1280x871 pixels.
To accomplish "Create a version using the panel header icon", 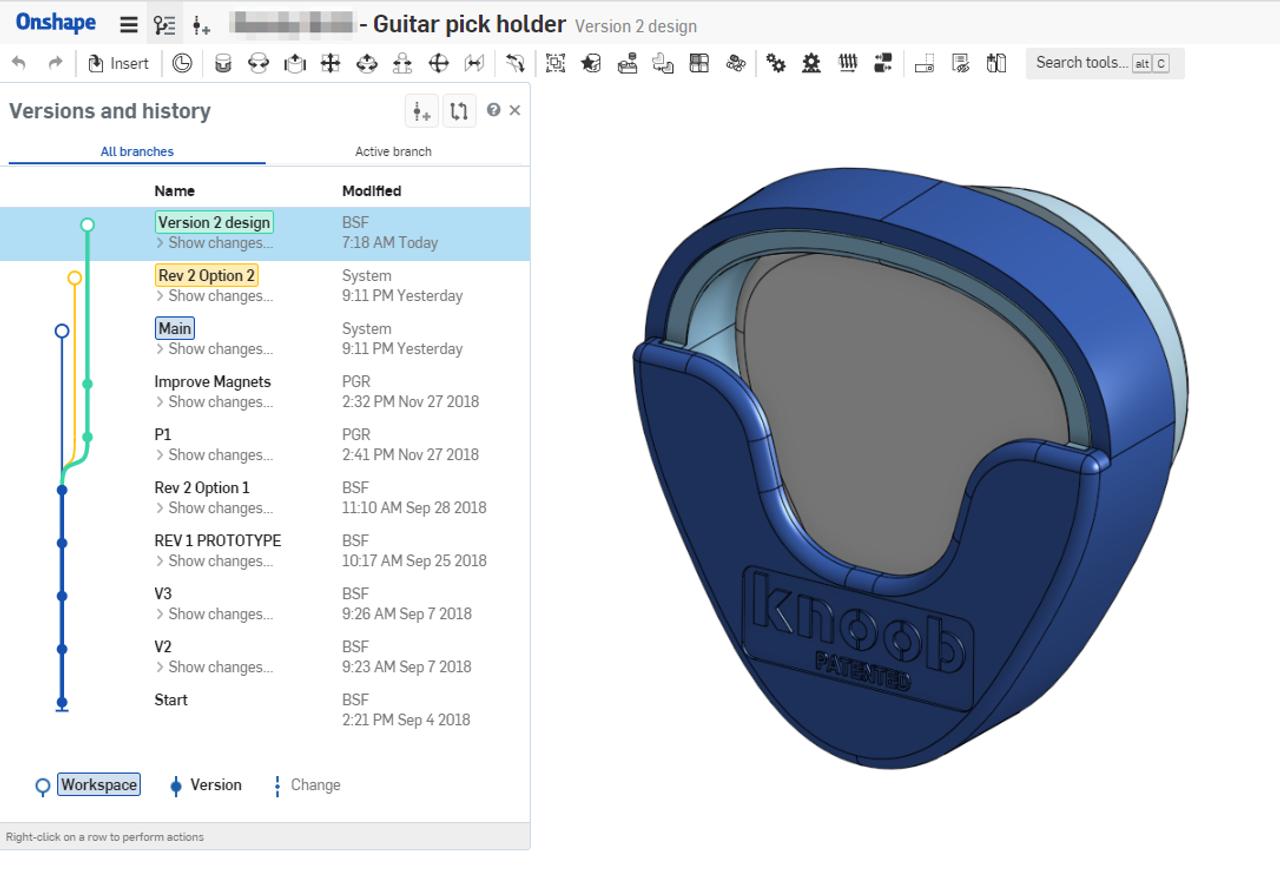I will coord(421,110).
